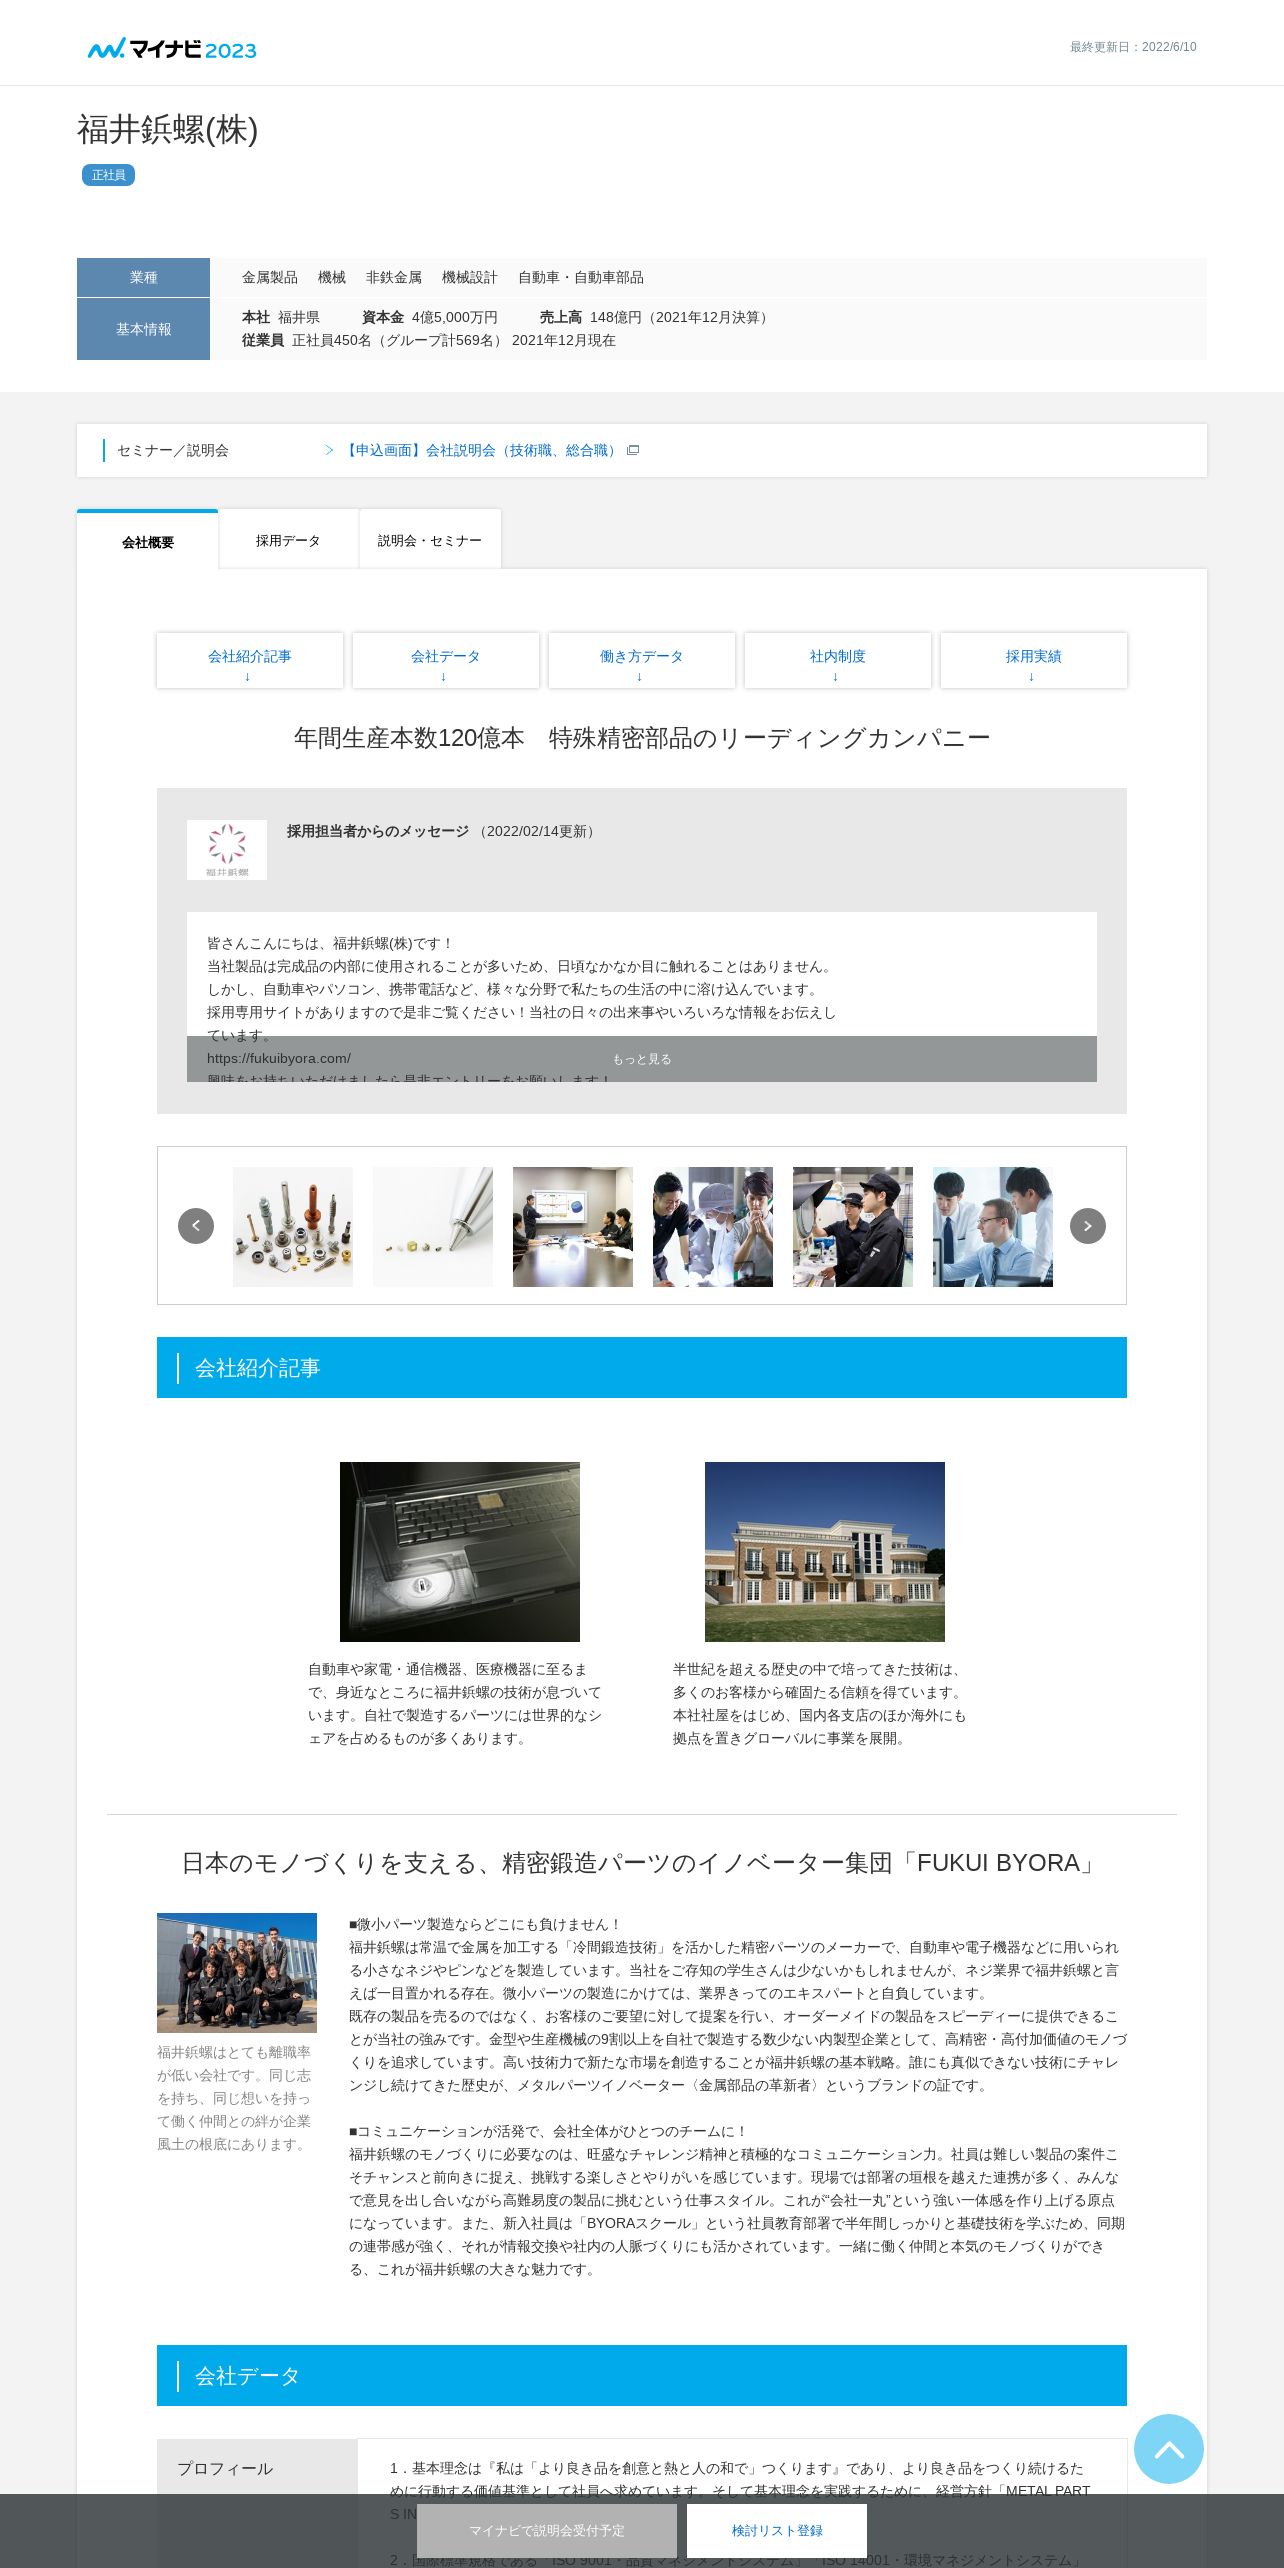
Task: Jump to 働き方データ section
Action: click(642, 660)
